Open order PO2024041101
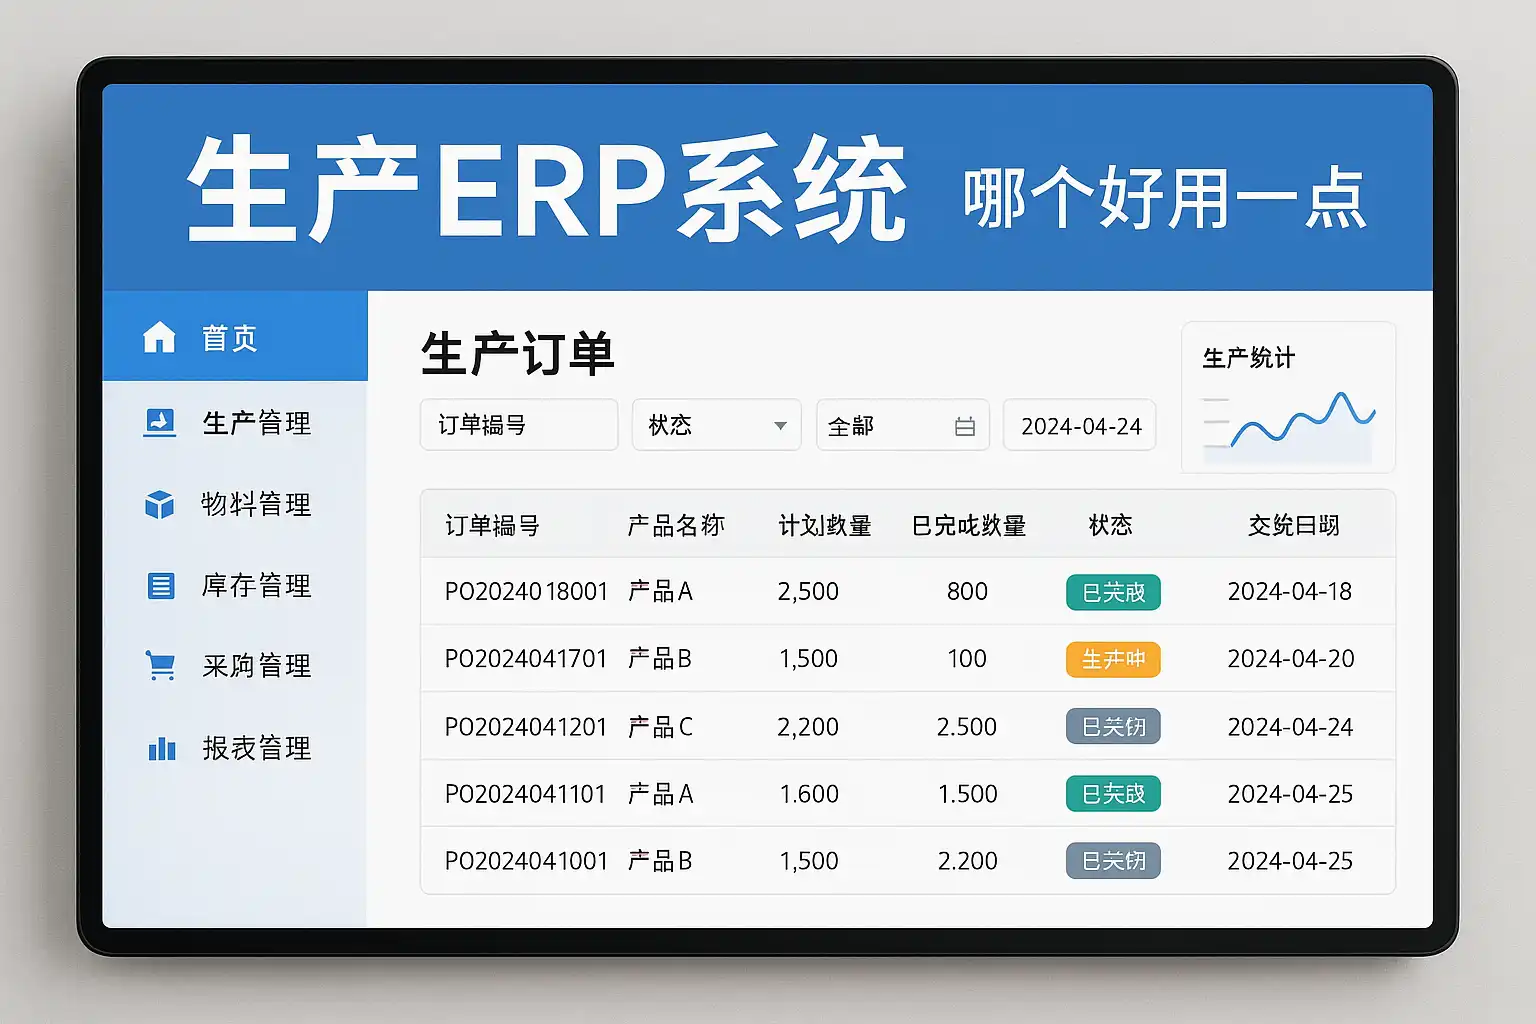The height and width of the screenshot is (1024, 1536). 526,793
